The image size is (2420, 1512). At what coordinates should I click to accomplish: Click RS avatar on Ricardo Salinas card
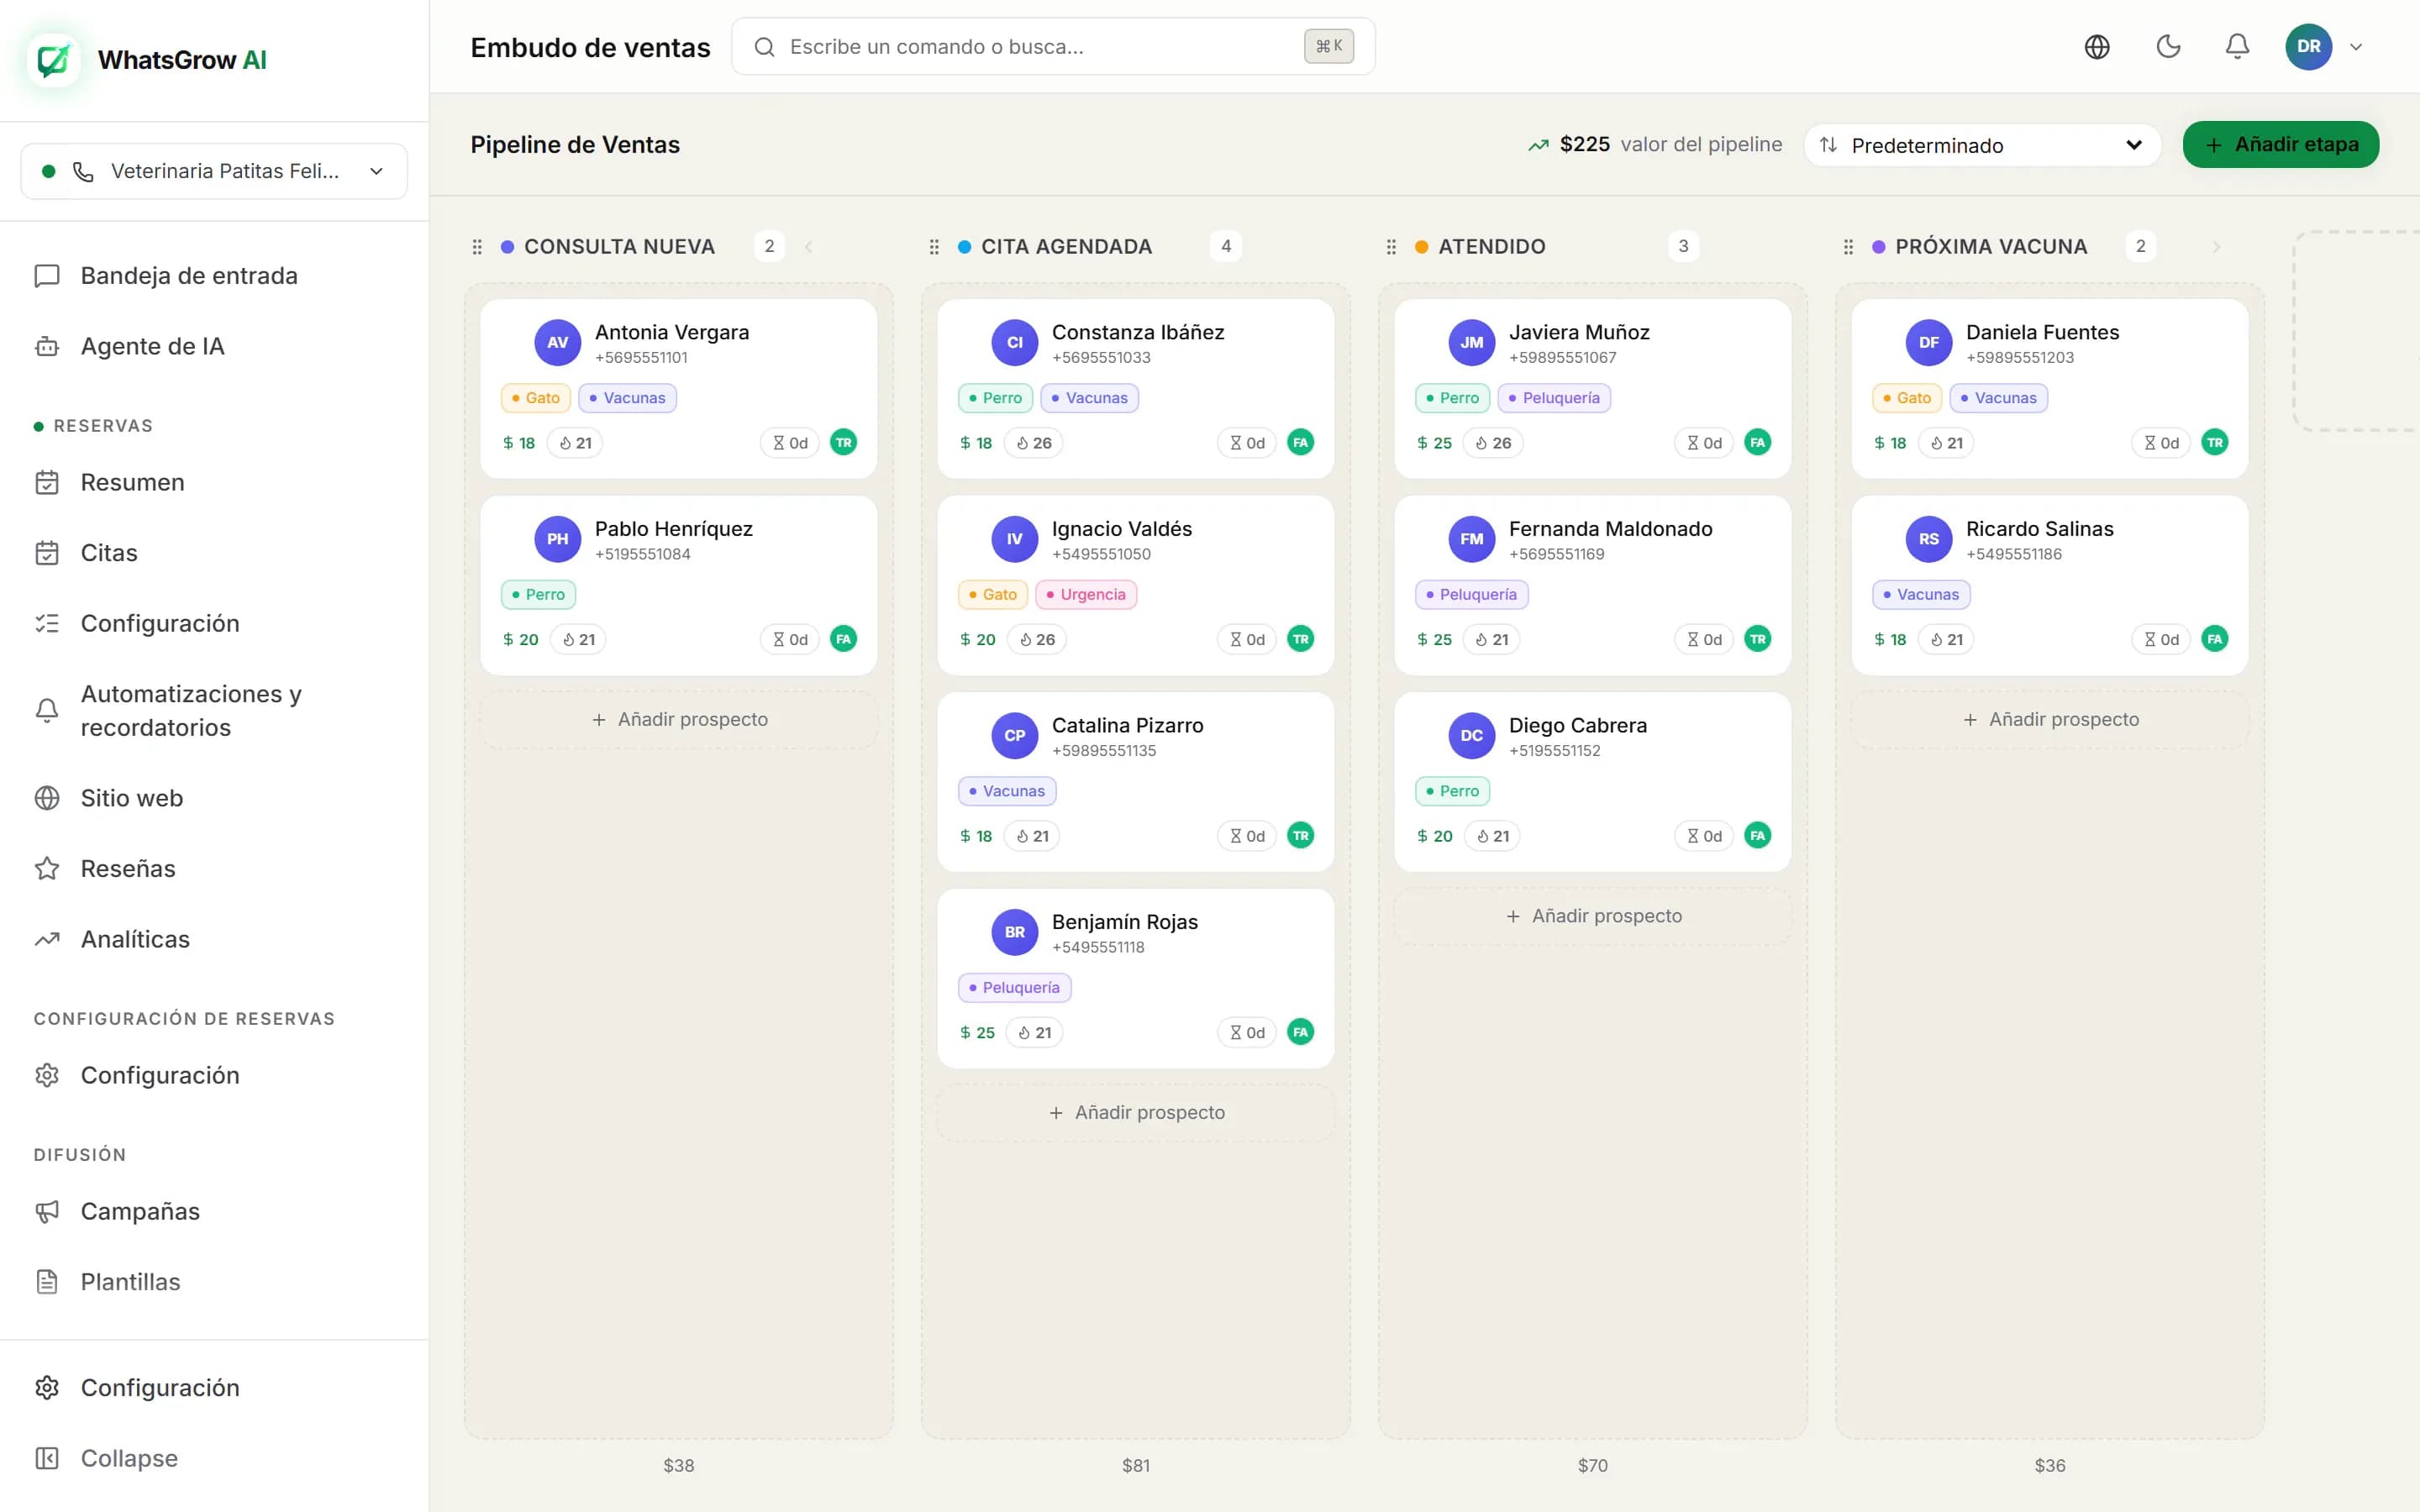tap(1929, 539)
